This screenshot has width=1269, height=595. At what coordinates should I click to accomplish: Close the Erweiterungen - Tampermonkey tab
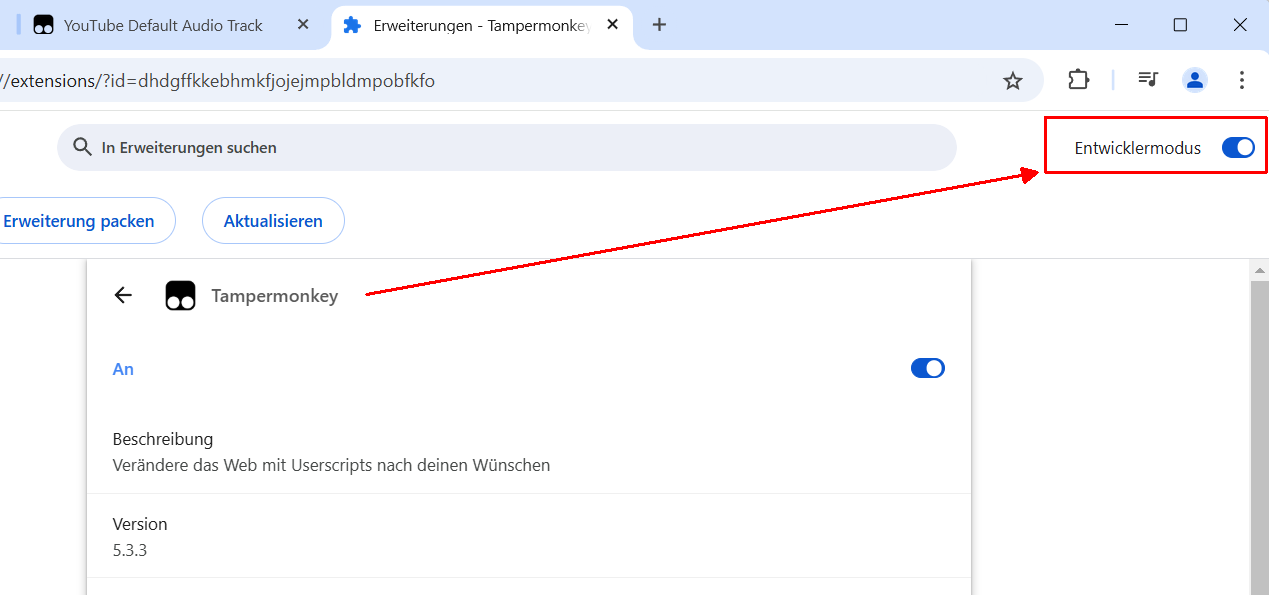click(613, 25)
